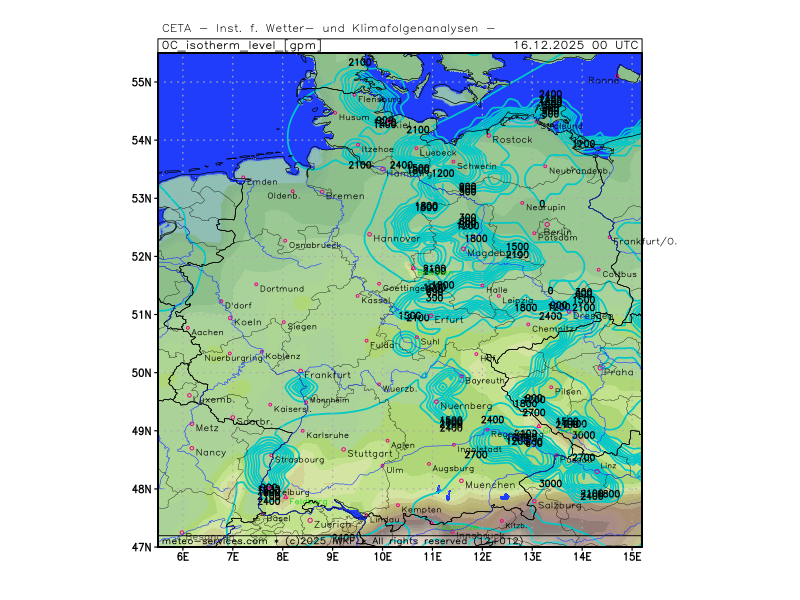This screenshot has height=600, width=800.
Task: Pick the Nuernberg city marker
Action: click(x=437, y=402)
